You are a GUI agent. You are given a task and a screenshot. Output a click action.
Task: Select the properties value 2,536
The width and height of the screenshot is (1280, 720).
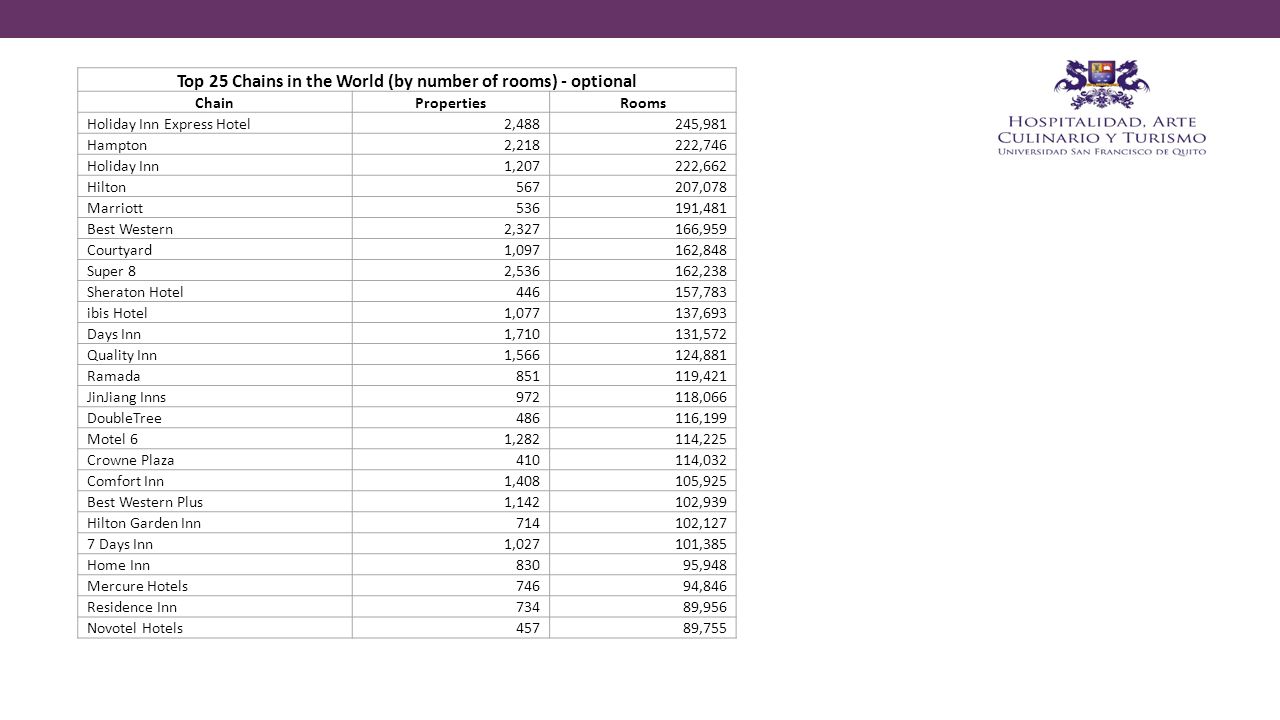click(521, 271)
